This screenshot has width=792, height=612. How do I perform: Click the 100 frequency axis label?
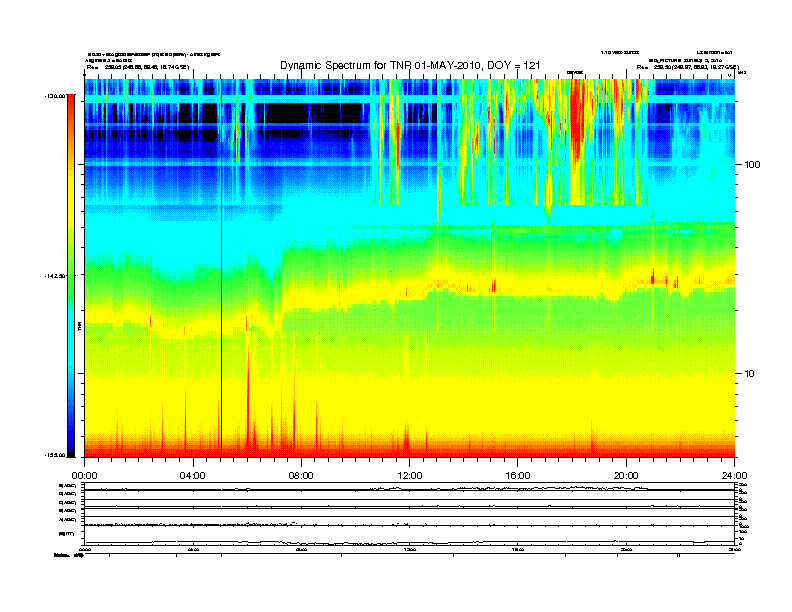pyautogui.click(x=752, y=165)
